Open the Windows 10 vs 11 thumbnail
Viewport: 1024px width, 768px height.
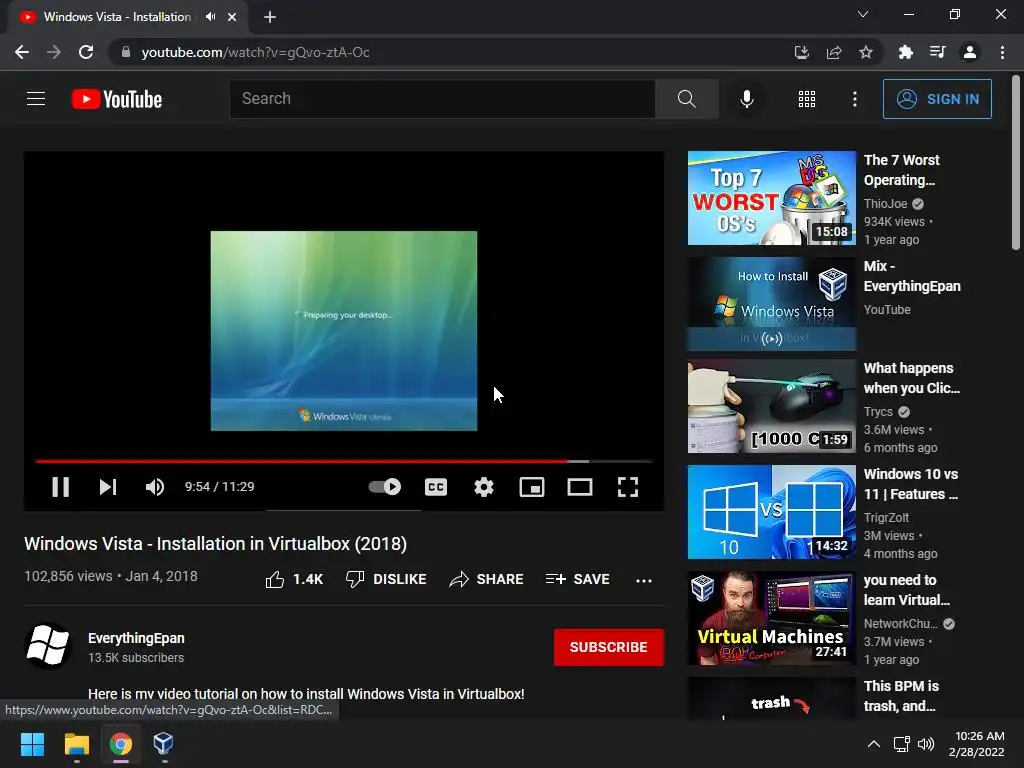(x=771, y=512)
